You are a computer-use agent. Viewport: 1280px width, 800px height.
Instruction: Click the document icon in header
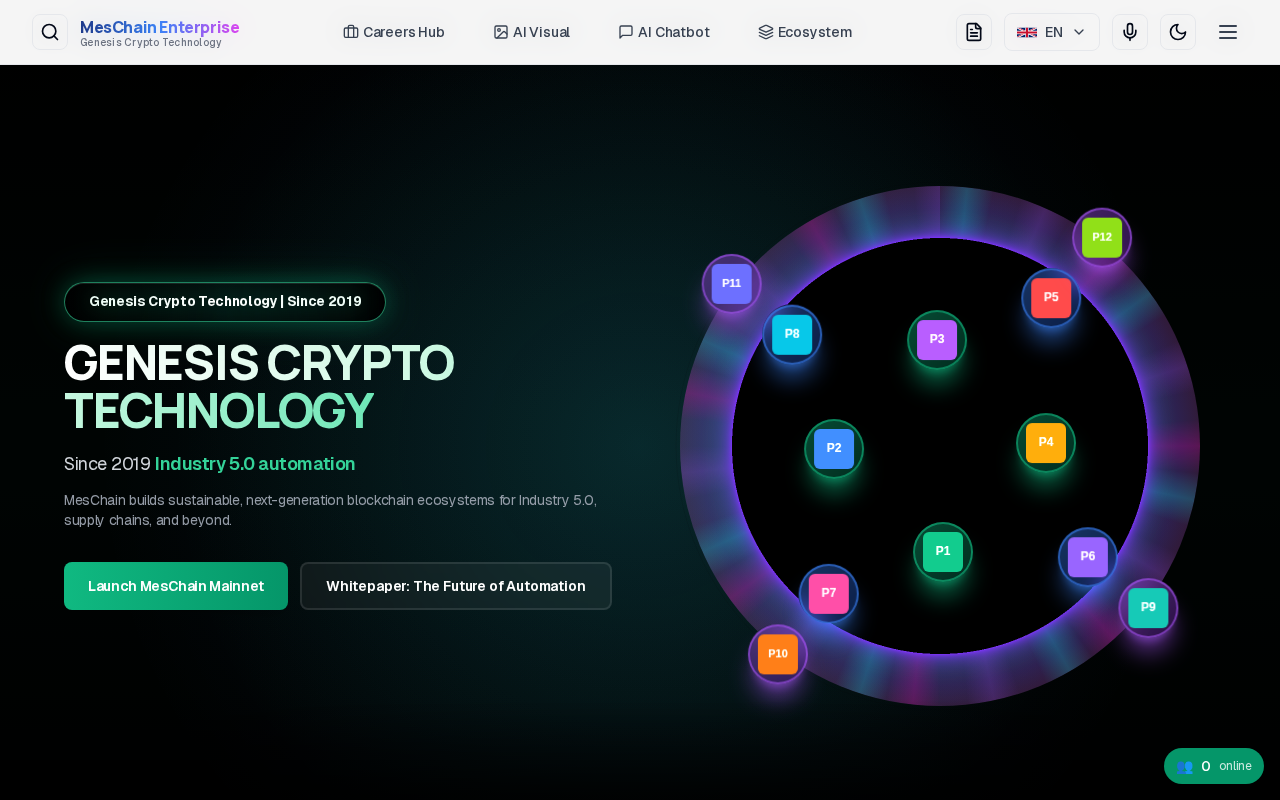pyautogui.click(x=974, y=32)
